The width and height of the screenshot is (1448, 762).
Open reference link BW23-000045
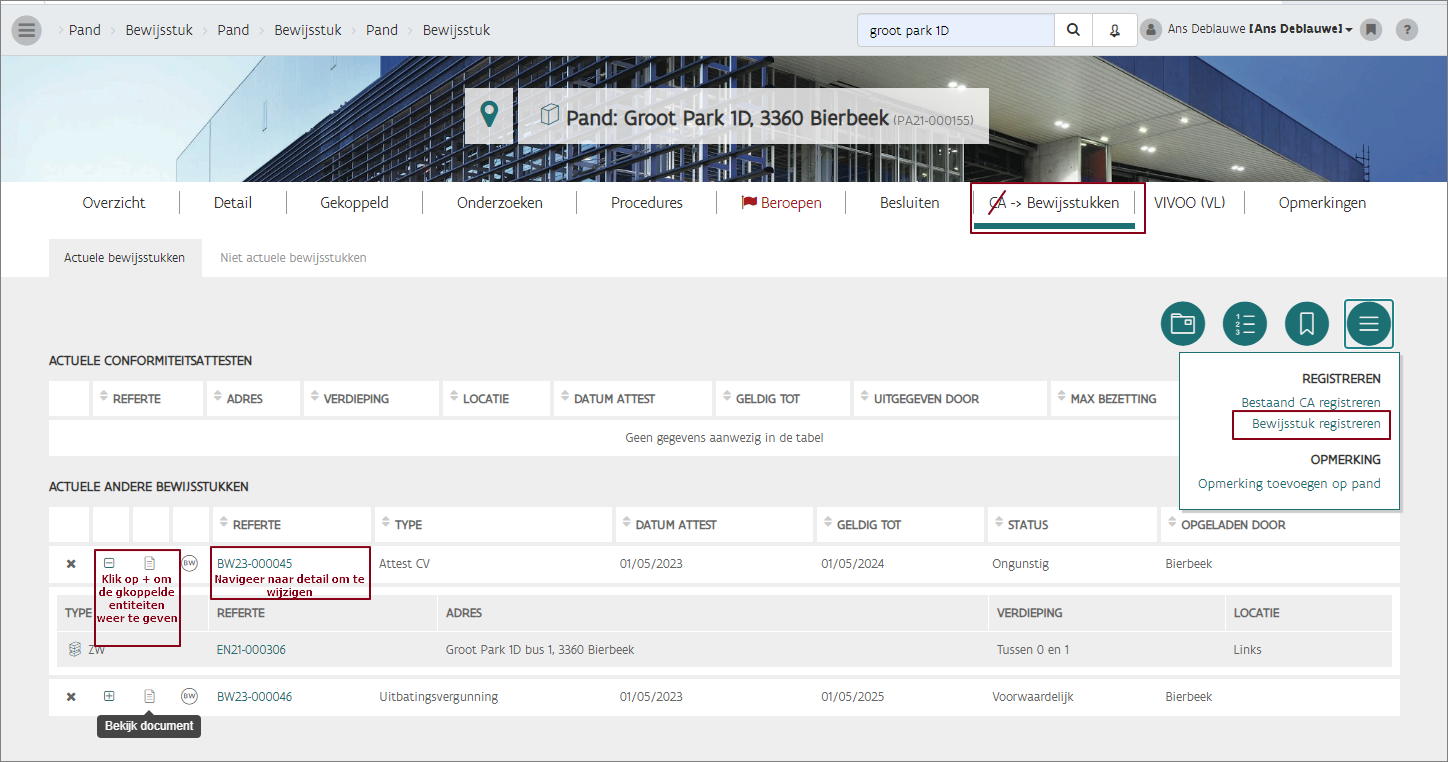(254, 564)
